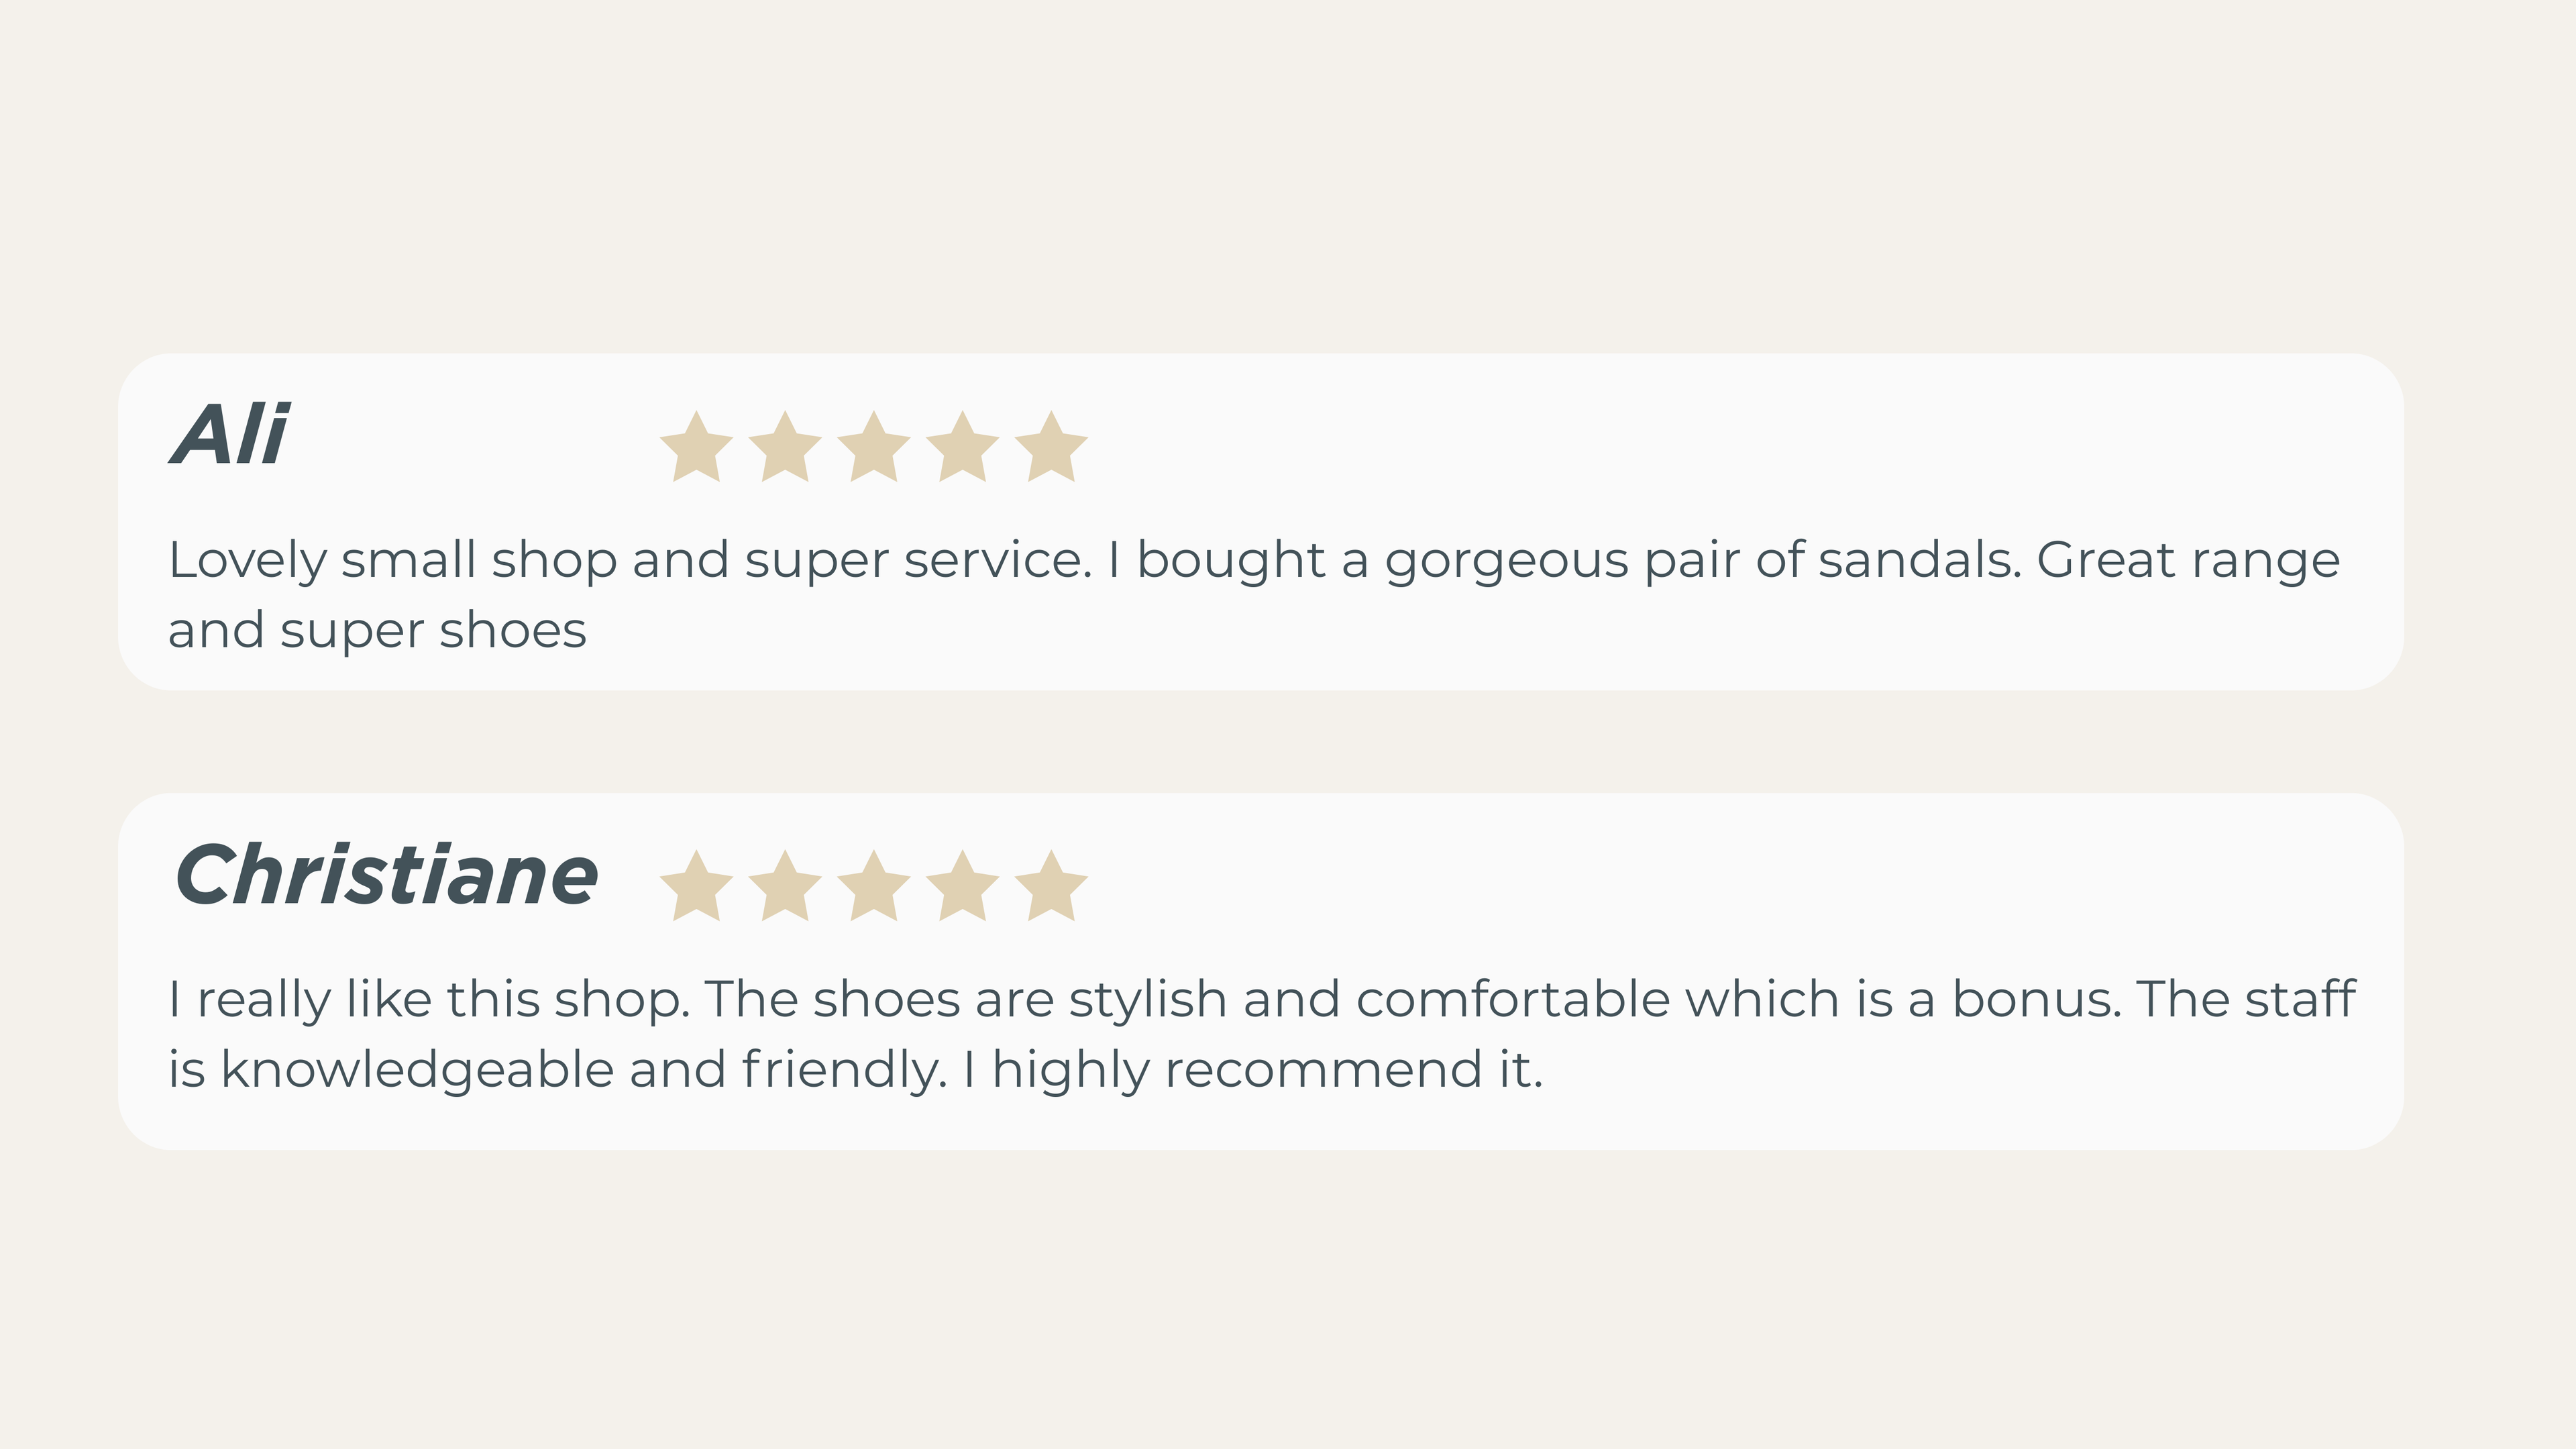Click the words "Great range" in Ali's review
Viewport: 2576px width, 1449px height.
[2188, 560]
